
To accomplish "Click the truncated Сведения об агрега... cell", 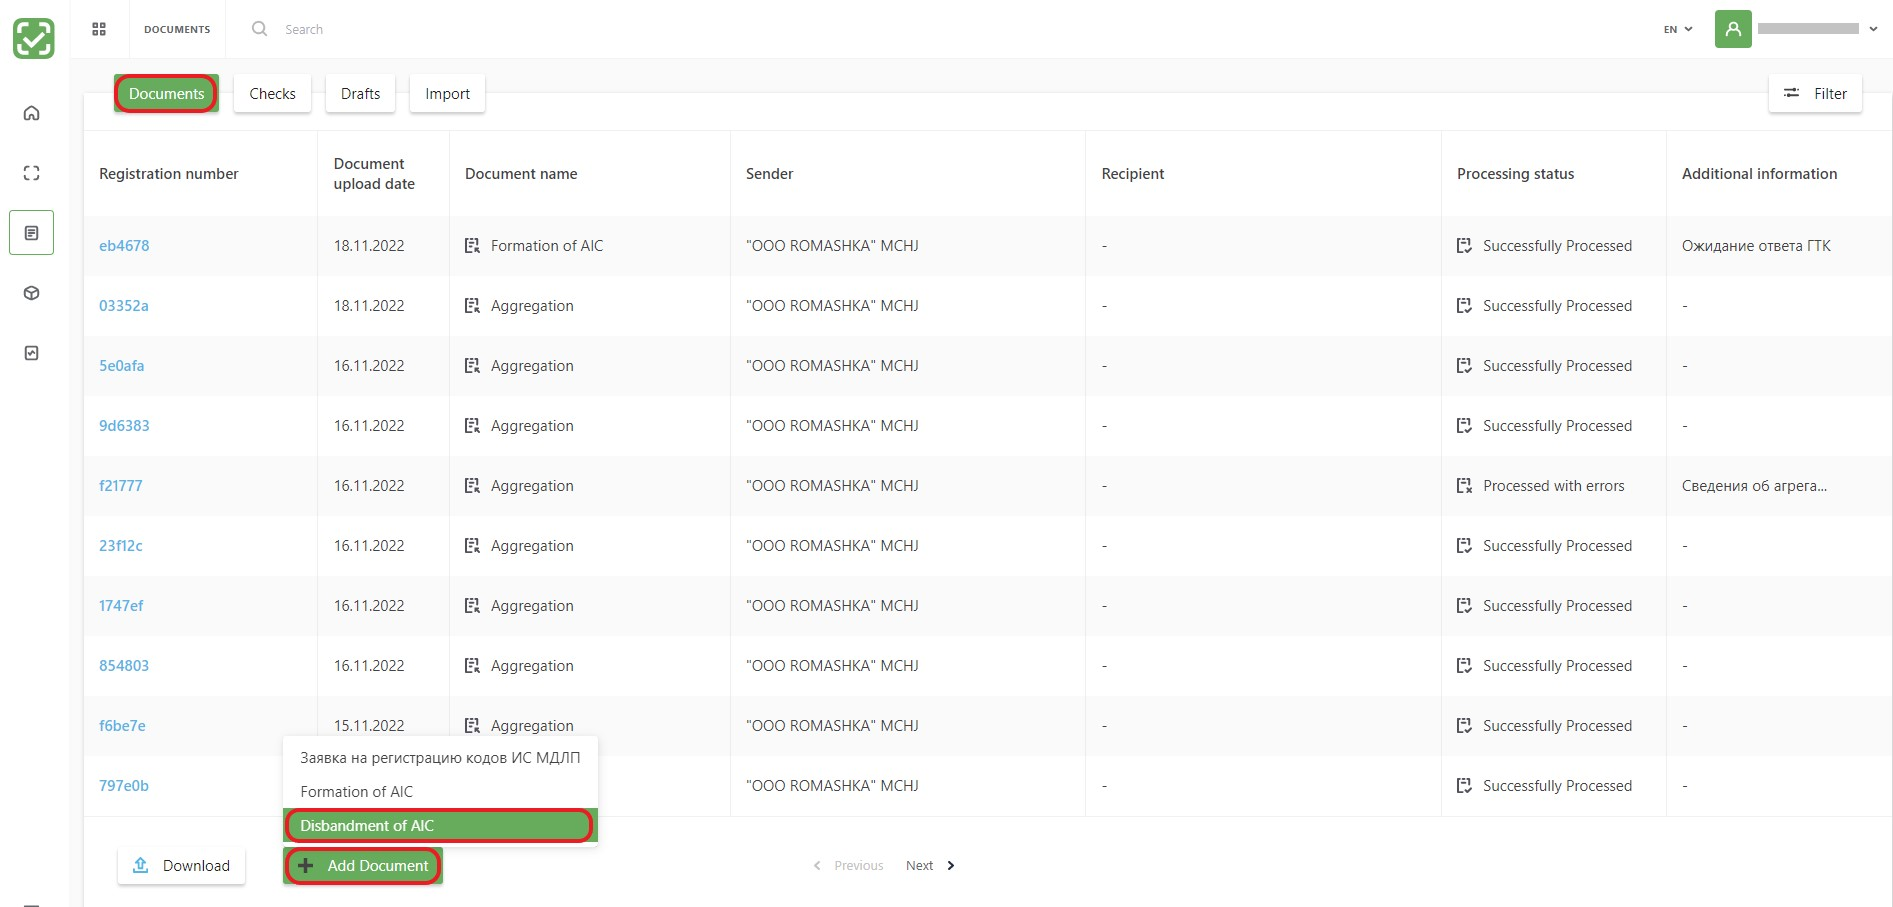I will point(1754,486).
